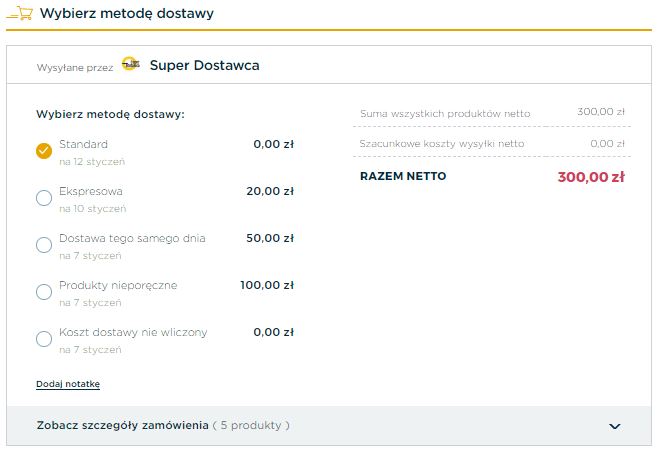Click the RAZEM NETTO label
This screenshot has width=659, height=451.
click(403, 176)
